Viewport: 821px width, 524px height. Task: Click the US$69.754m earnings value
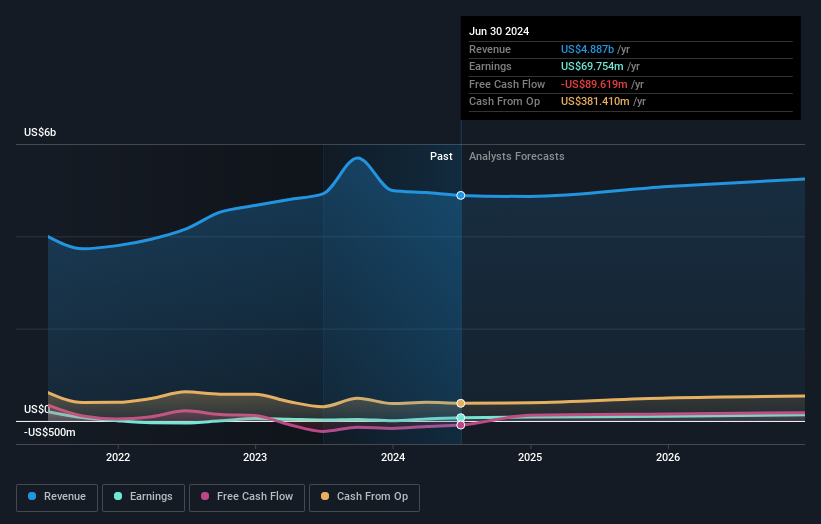pos(592,66)
